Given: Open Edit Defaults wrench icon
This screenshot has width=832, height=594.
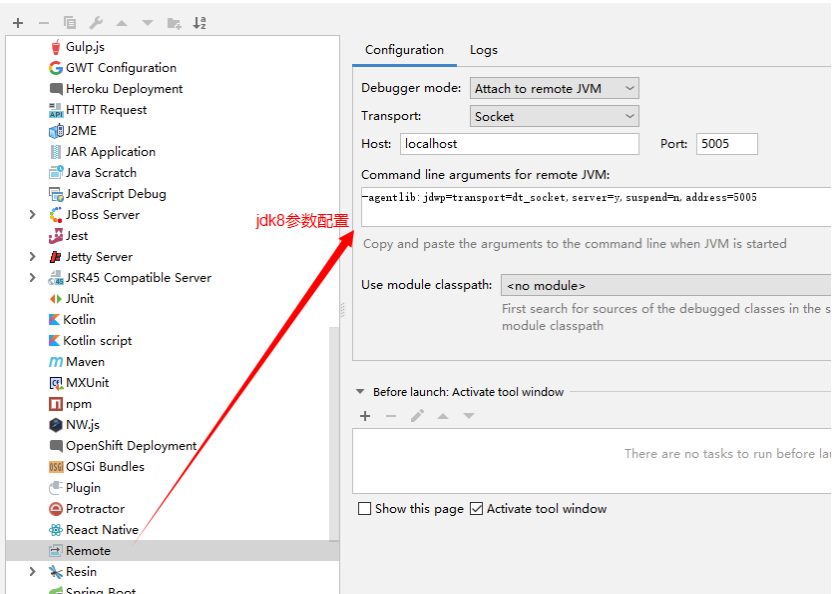Looking at the screenshot, I should point(96,23).
